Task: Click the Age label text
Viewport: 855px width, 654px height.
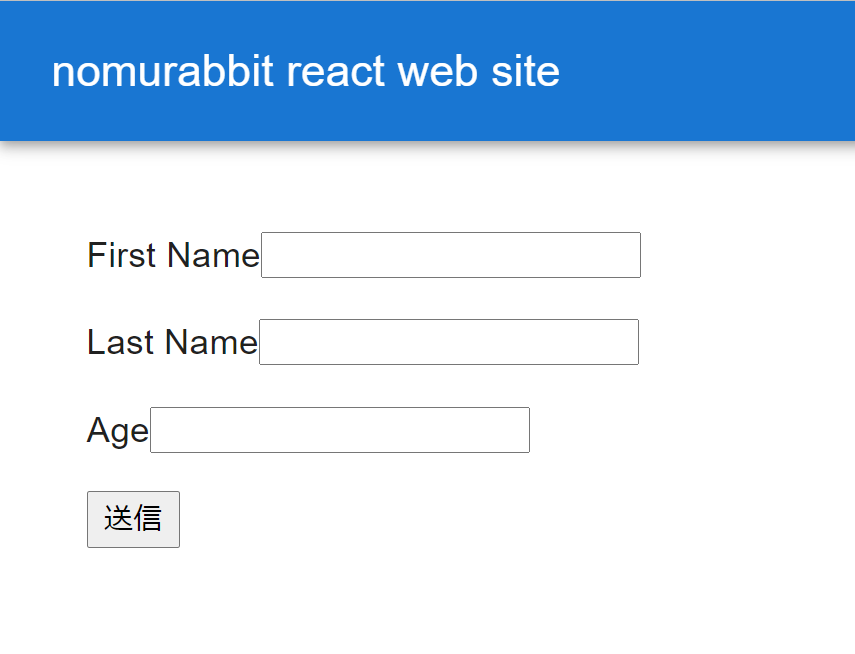Action: (x=117, y=430)
